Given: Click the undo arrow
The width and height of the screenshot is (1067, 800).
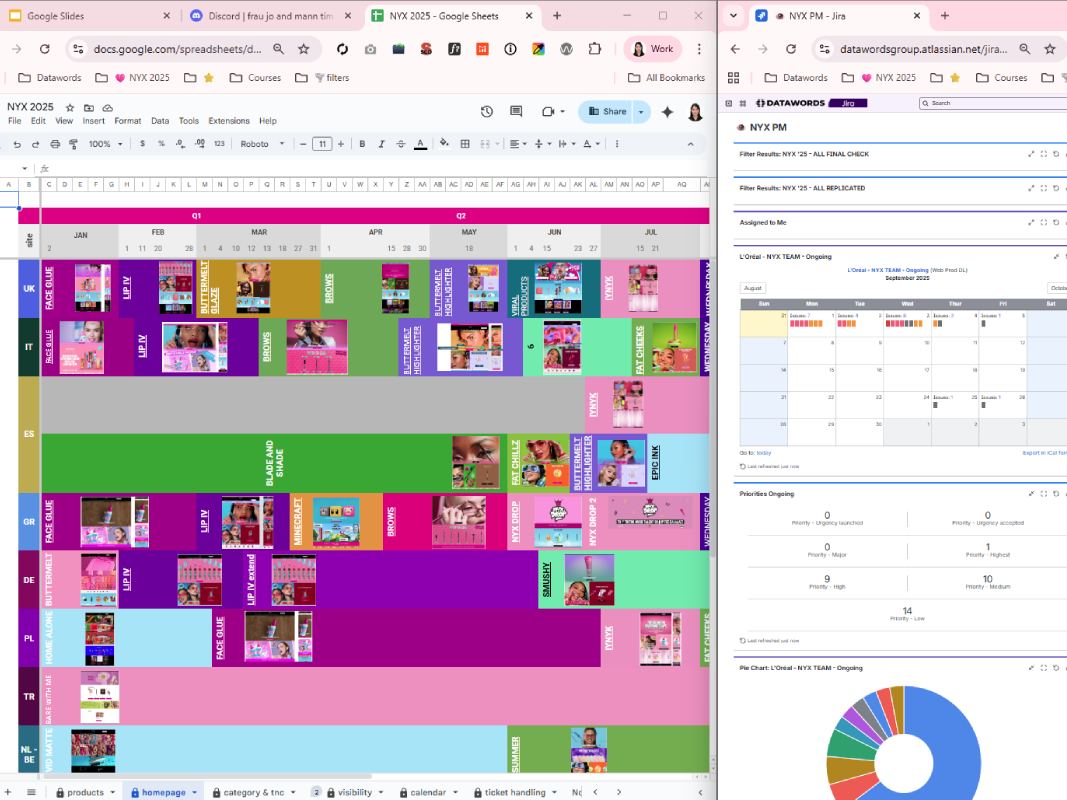Looking at the screenshot, I should pyautogui.click(x=17, y=144).
